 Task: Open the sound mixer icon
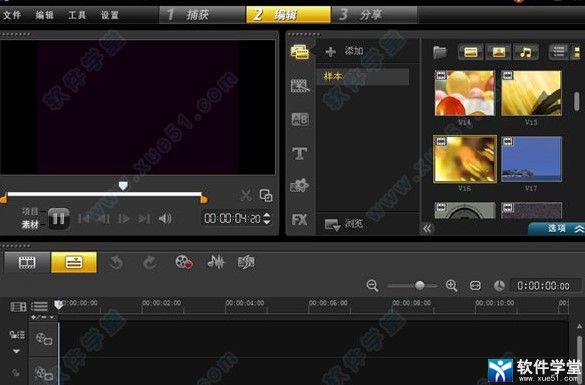click(x=216, y=262)
